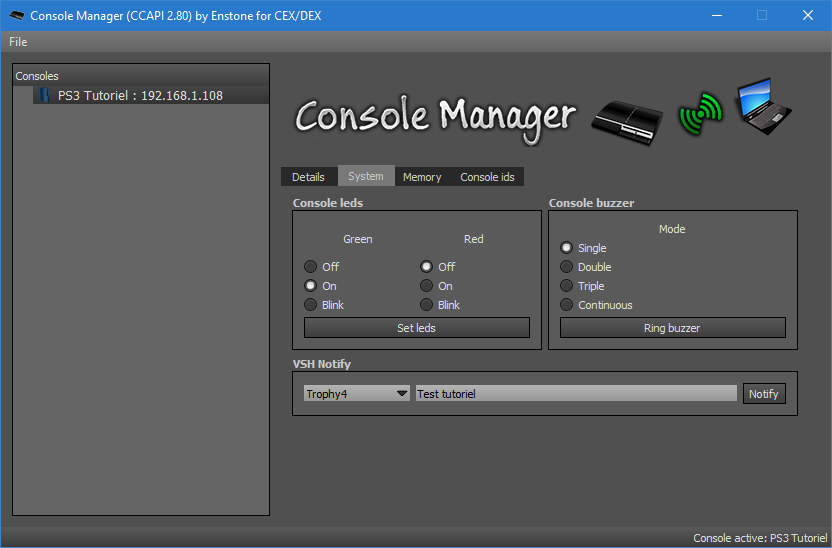Minimize the Console Manager window

click(717, 15)
